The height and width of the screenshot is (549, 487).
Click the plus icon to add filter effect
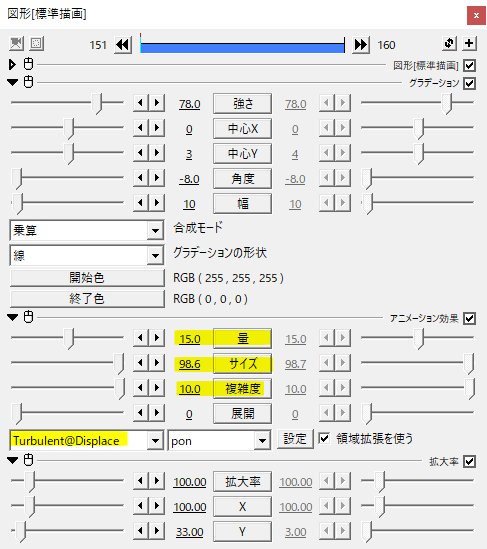(469, 43)
